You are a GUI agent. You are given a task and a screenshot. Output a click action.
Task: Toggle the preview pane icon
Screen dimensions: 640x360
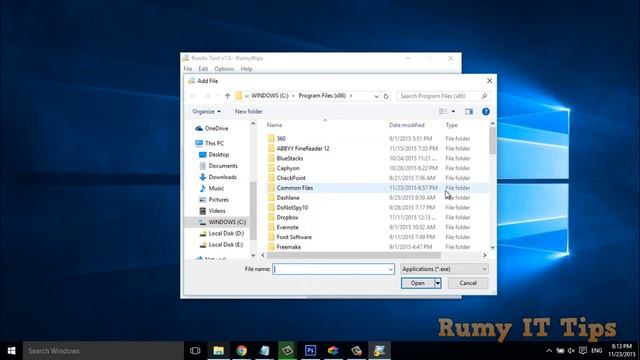469,111
